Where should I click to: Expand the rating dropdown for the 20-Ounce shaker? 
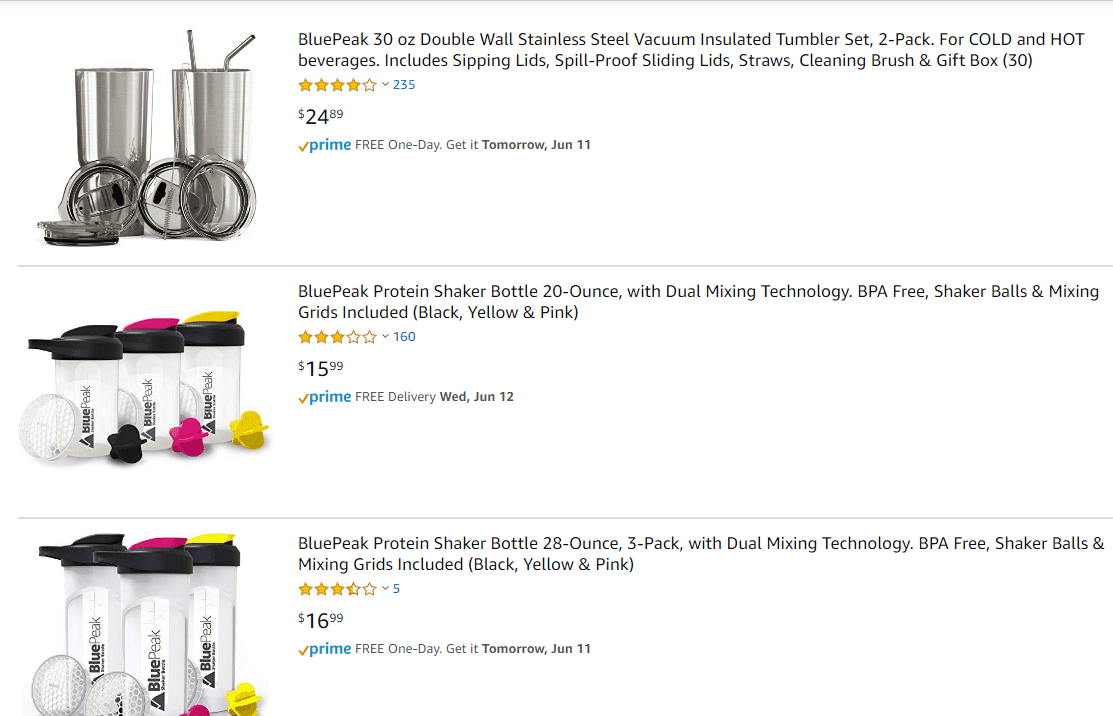(383, 337)
